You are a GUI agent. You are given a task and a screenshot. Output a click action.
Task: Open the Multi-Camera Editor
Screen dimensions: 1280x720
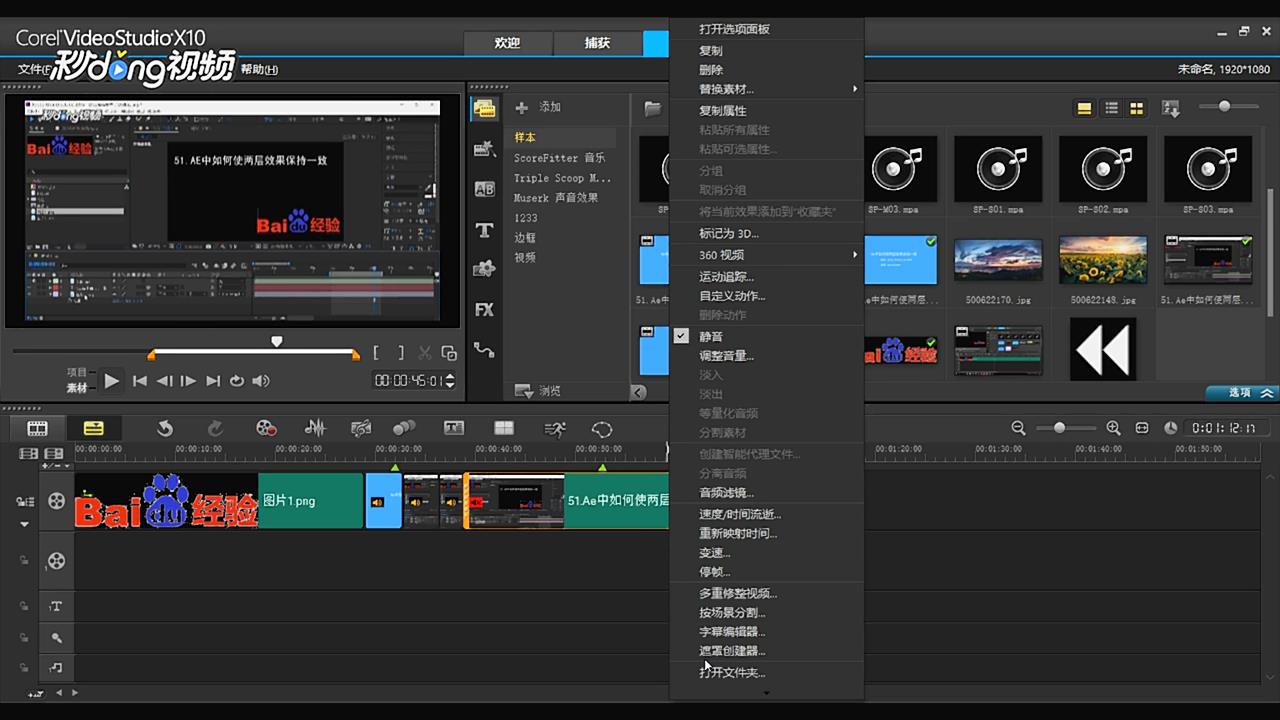click(x=504, y=428)
